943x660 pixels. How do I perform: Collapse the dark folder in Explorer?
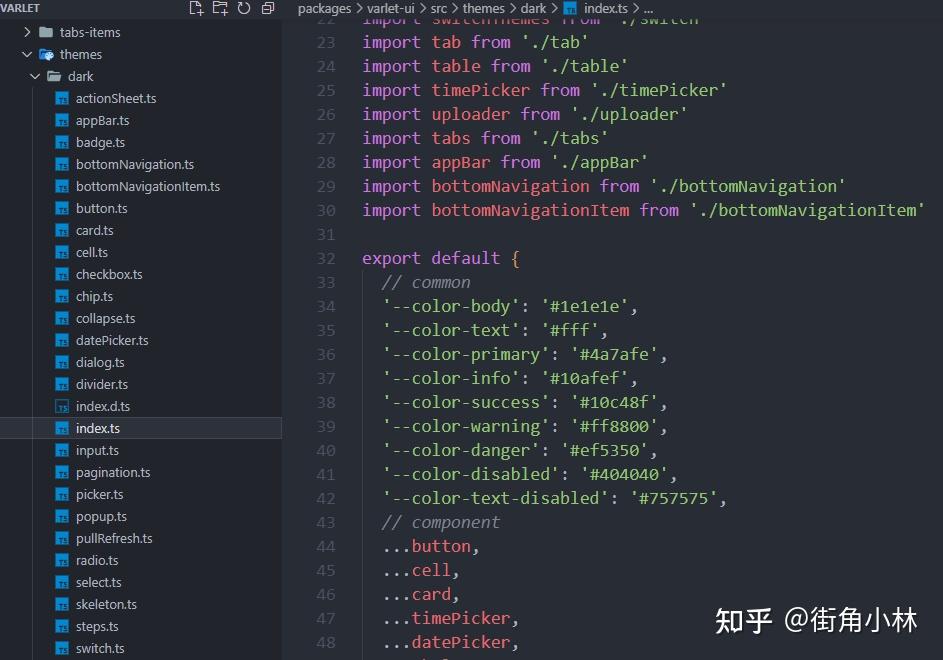coord(35,76)
